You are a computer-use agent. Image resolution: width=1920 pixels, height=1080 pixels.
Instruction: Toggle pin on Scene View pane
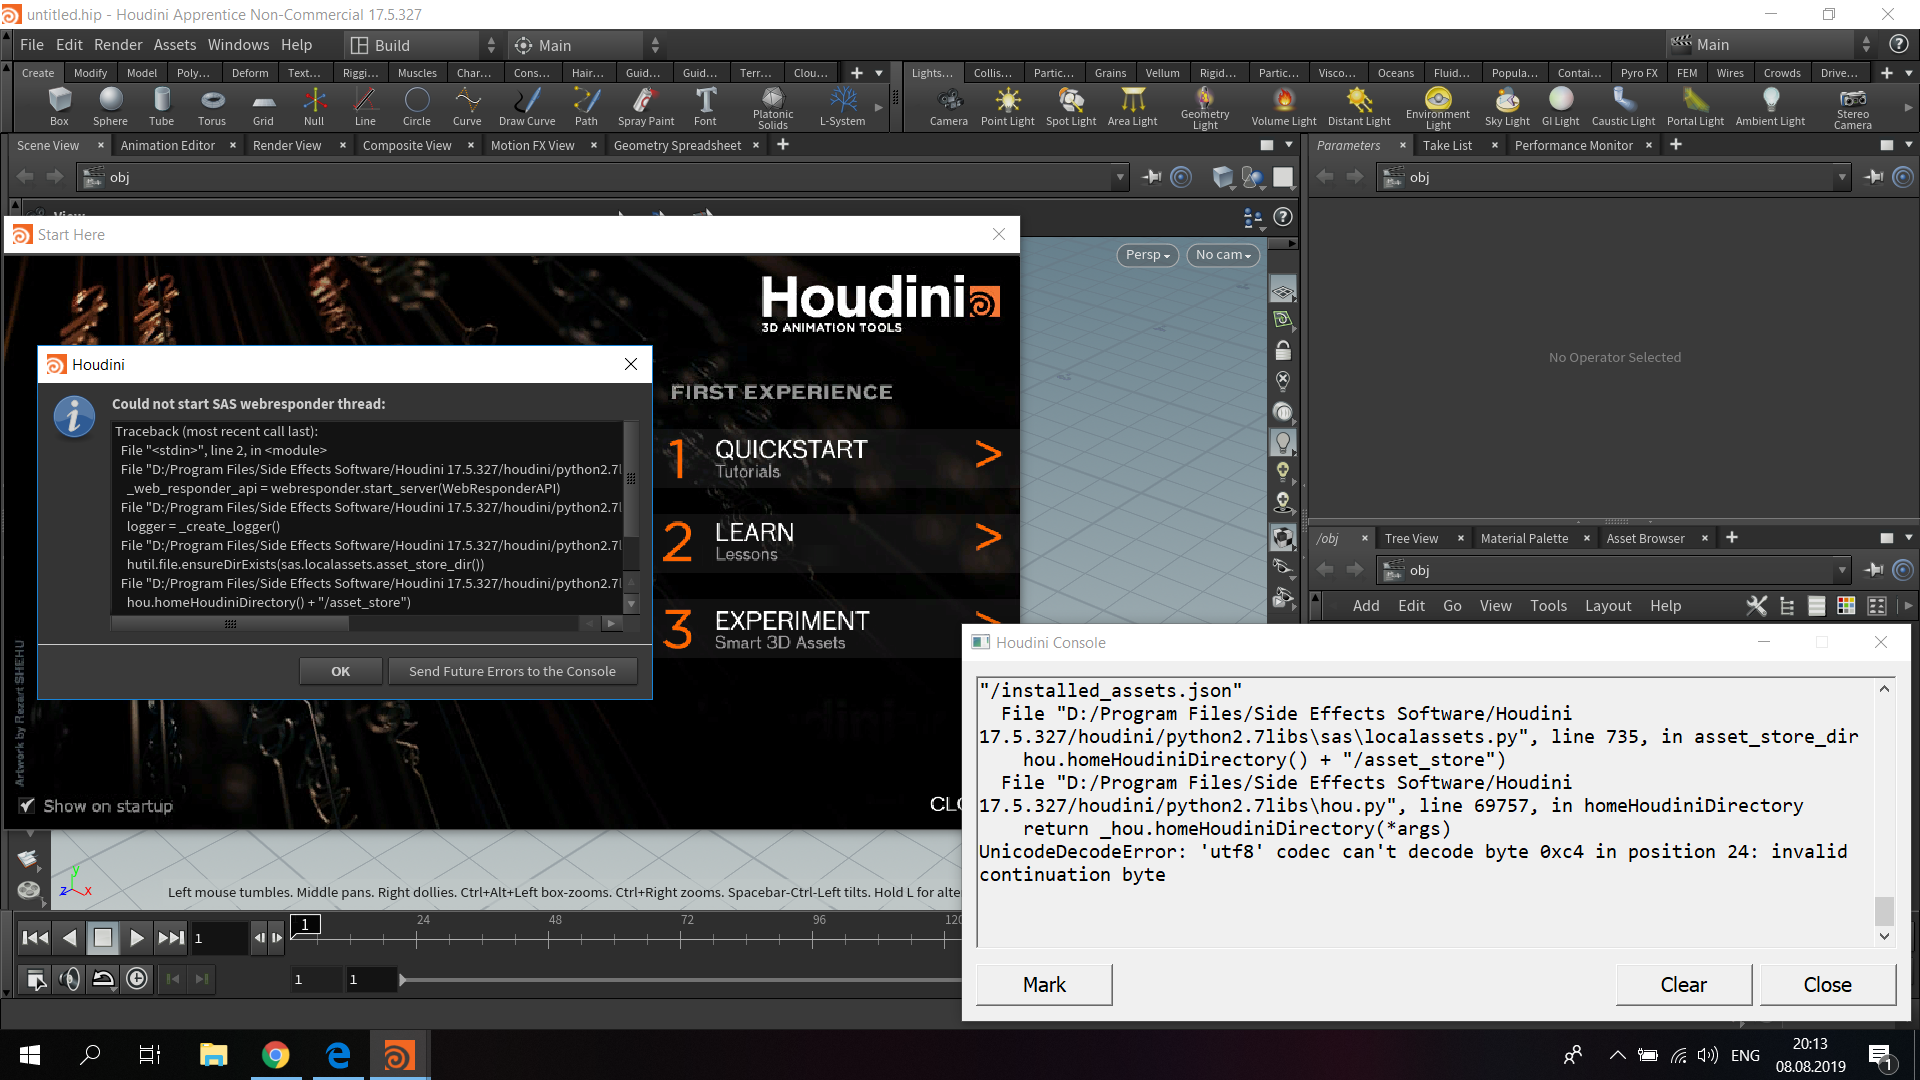pos(1151,177)
